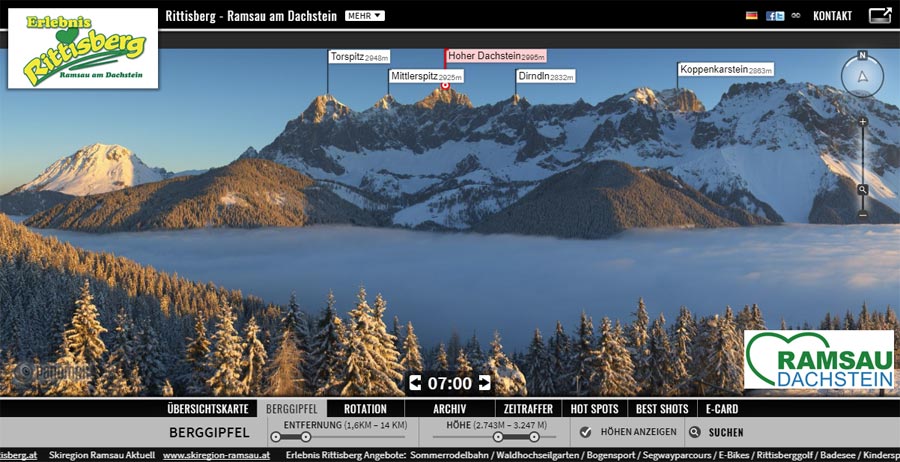
Task: Click the magnifier handle on zoom slider
Action: point(863,190)
